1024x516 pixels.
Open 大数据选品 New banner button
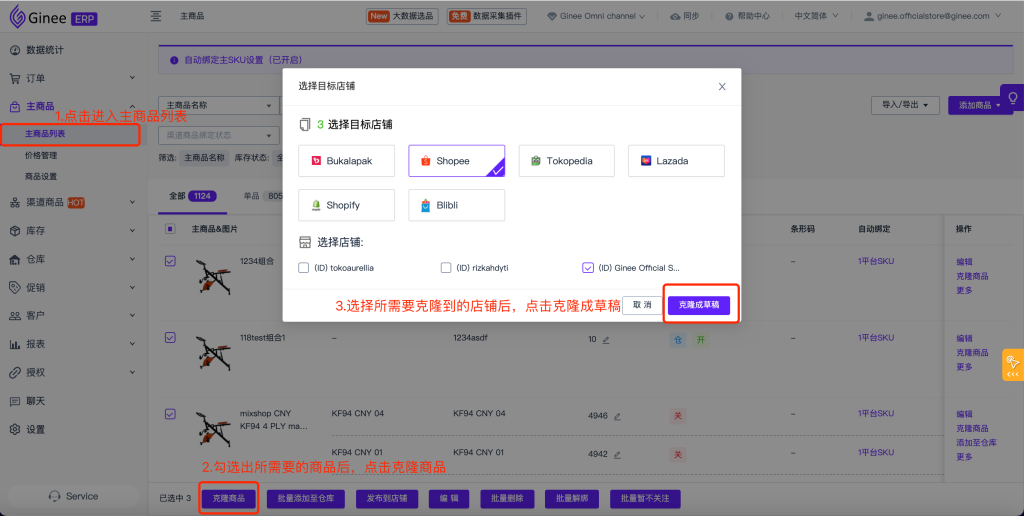[x=402, y=16]
